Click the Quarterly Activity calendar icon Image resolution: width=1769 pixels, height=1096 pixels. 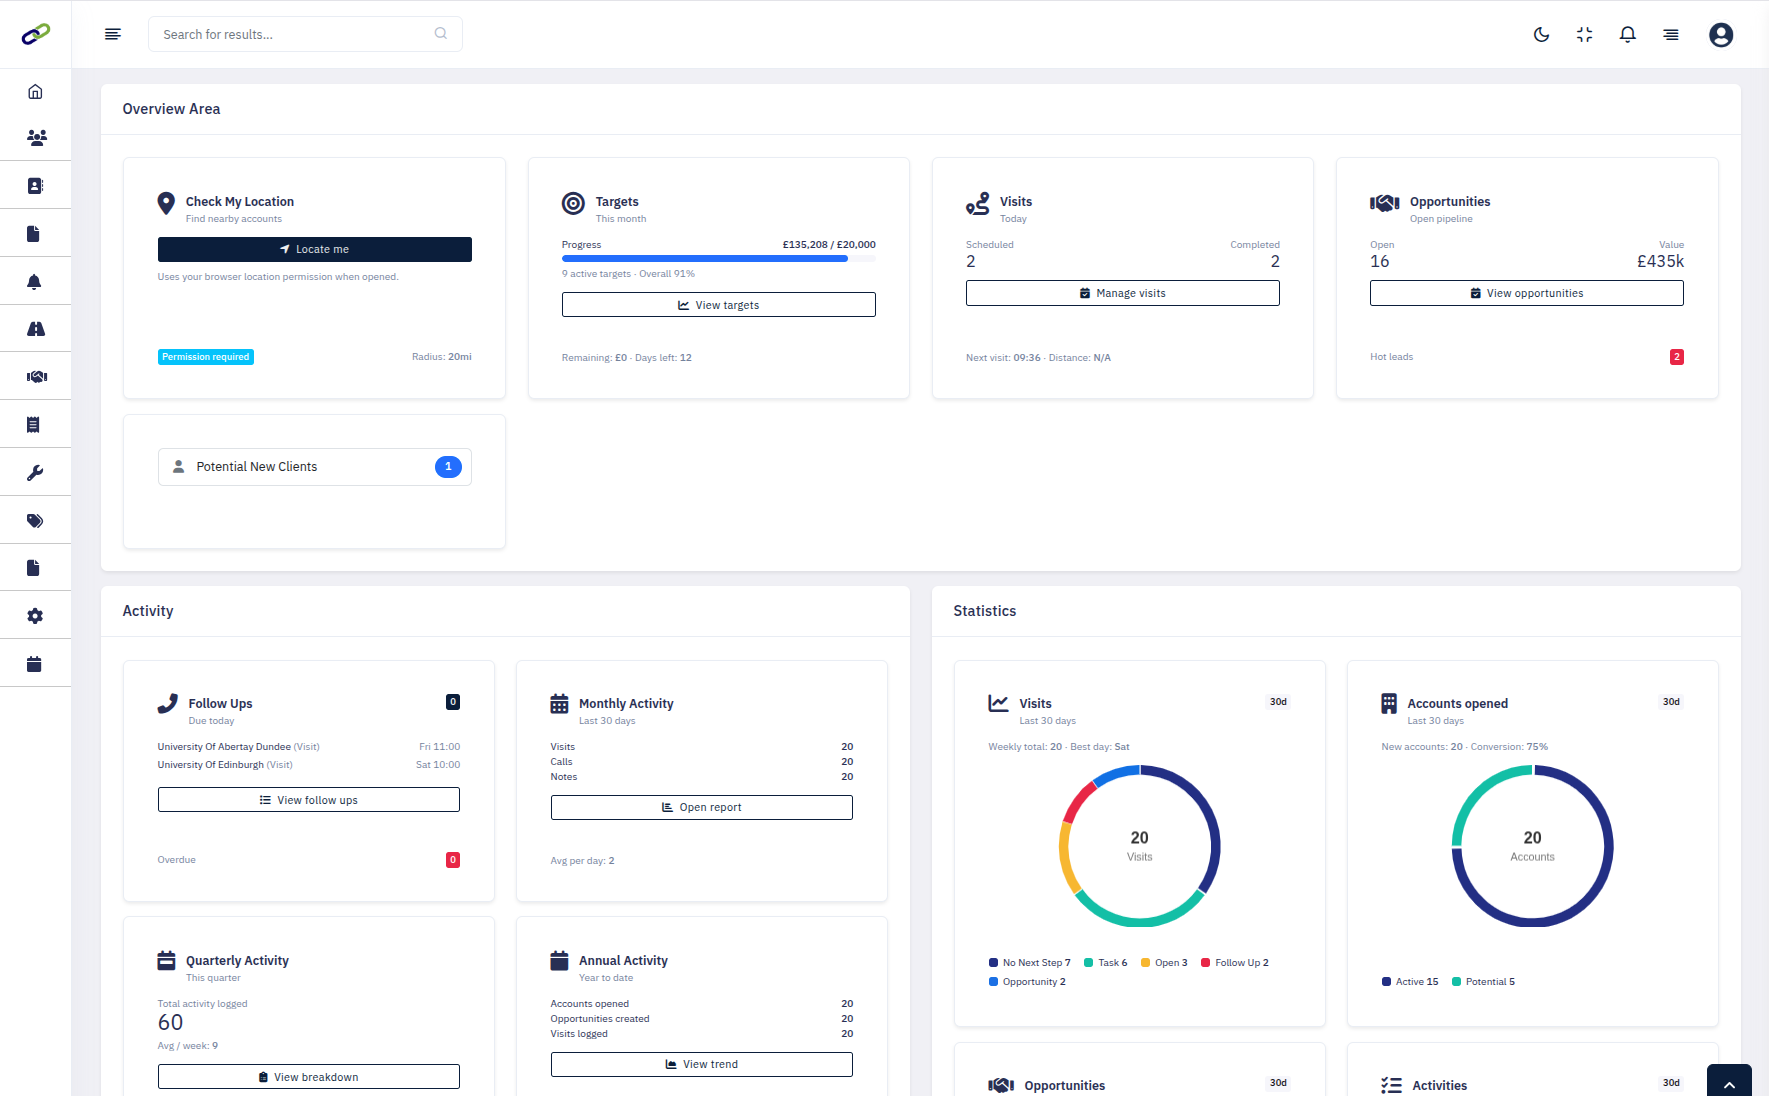point(167,961)
